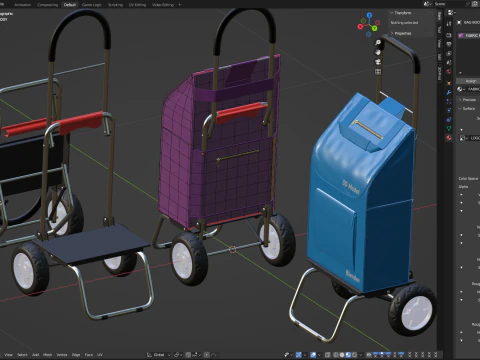Open the Face menu in viewport header
The image size is (480, 360).
89,355
